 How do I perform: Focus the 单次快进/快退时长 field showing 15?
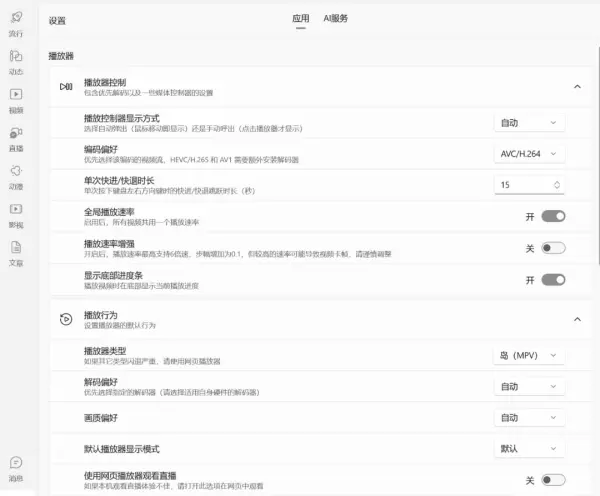coord(529,185)
